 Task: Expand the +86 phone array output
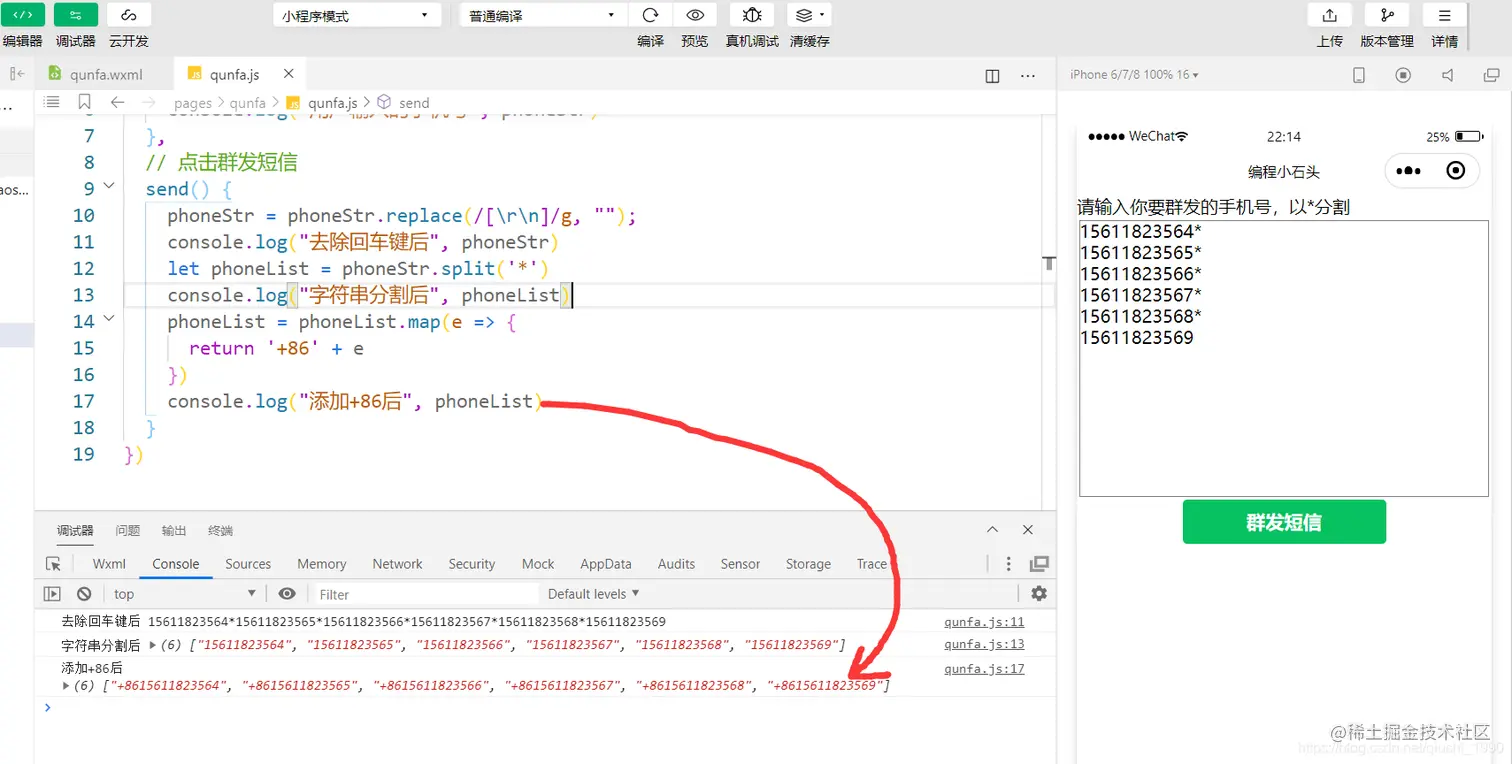67,686
